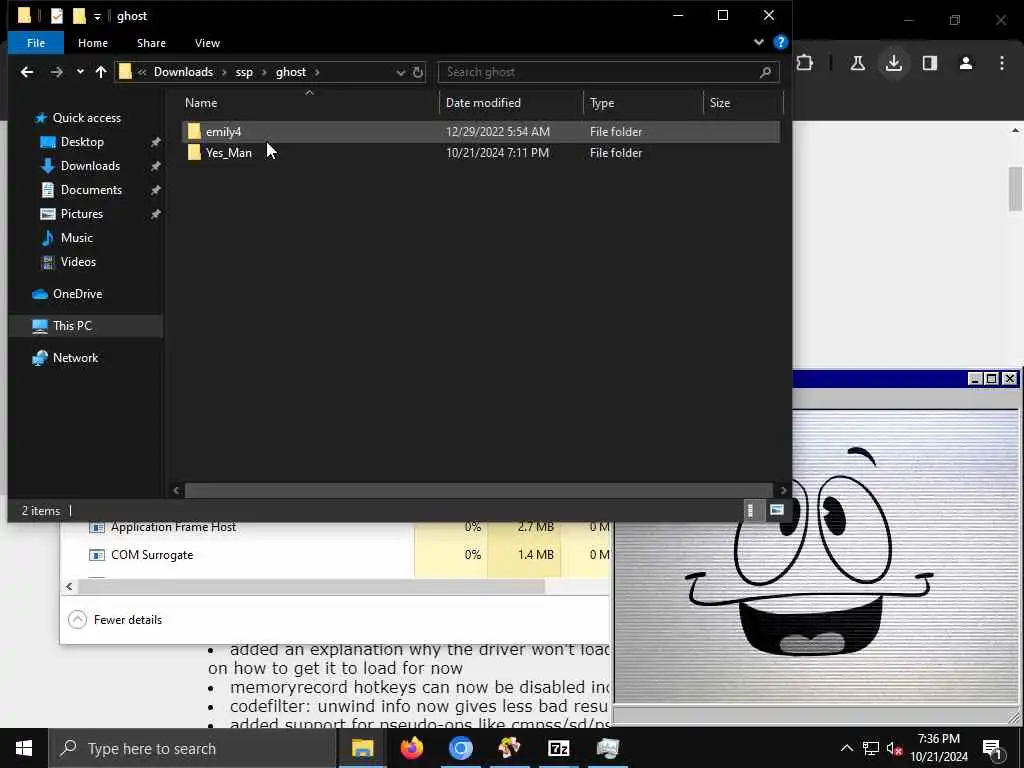Toggle Chrome side panel icon
This screenshot has width=1024, height=768.
pos(929,63)
